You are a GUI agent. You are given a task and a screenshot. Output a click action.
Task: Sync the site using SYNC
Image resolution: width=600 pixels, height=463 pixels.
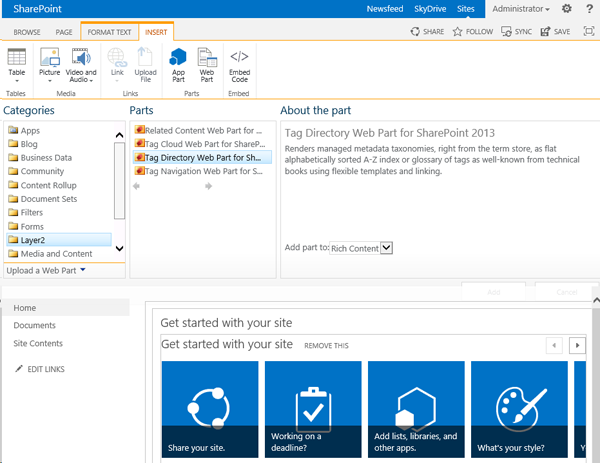click(517, 31)
